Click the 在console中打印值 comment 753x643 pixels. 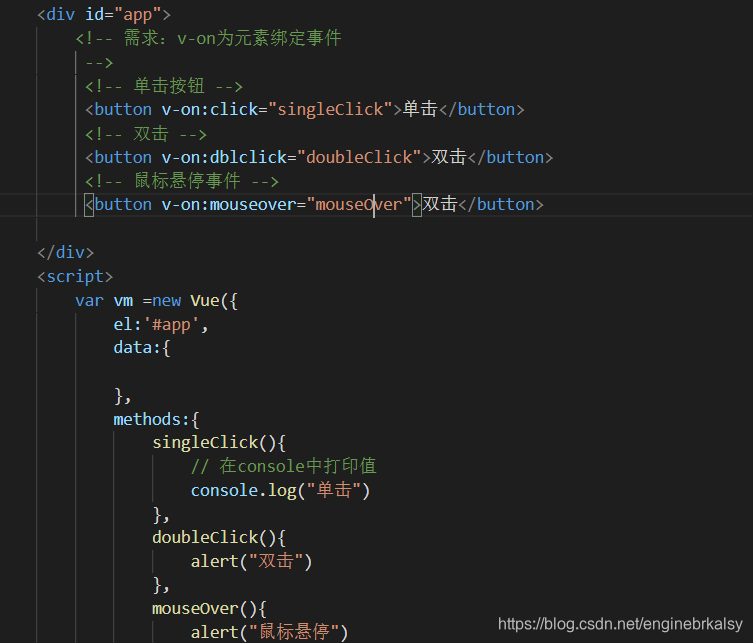[283, 466]
